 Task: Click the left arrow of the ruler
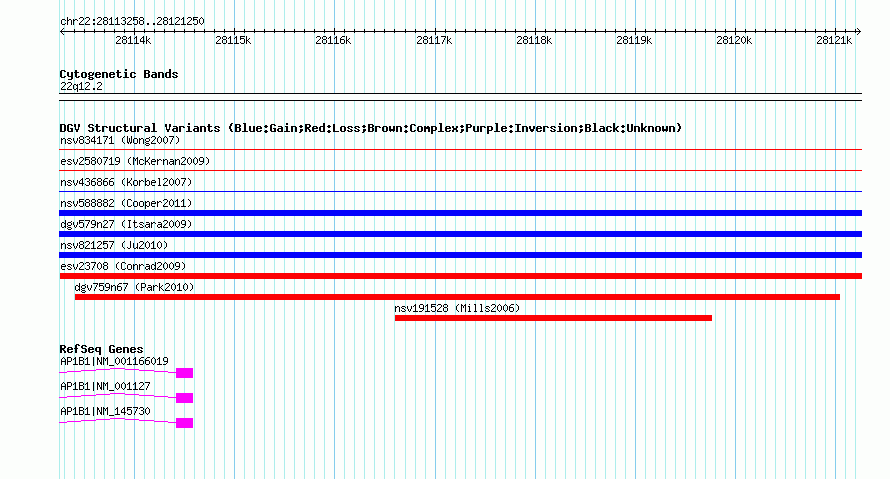tap(62, 31)
